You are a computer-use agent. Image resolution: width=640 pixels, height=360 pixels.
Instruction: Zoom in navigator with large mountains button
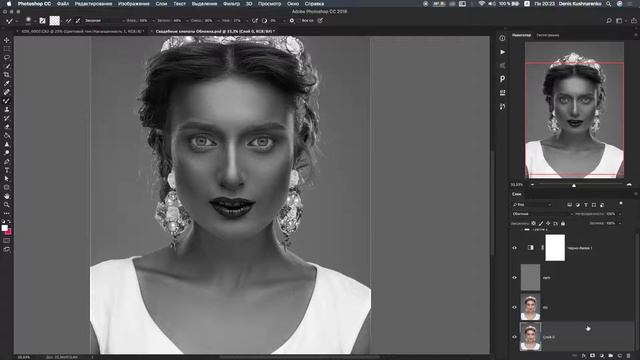[x=629, y=185]
